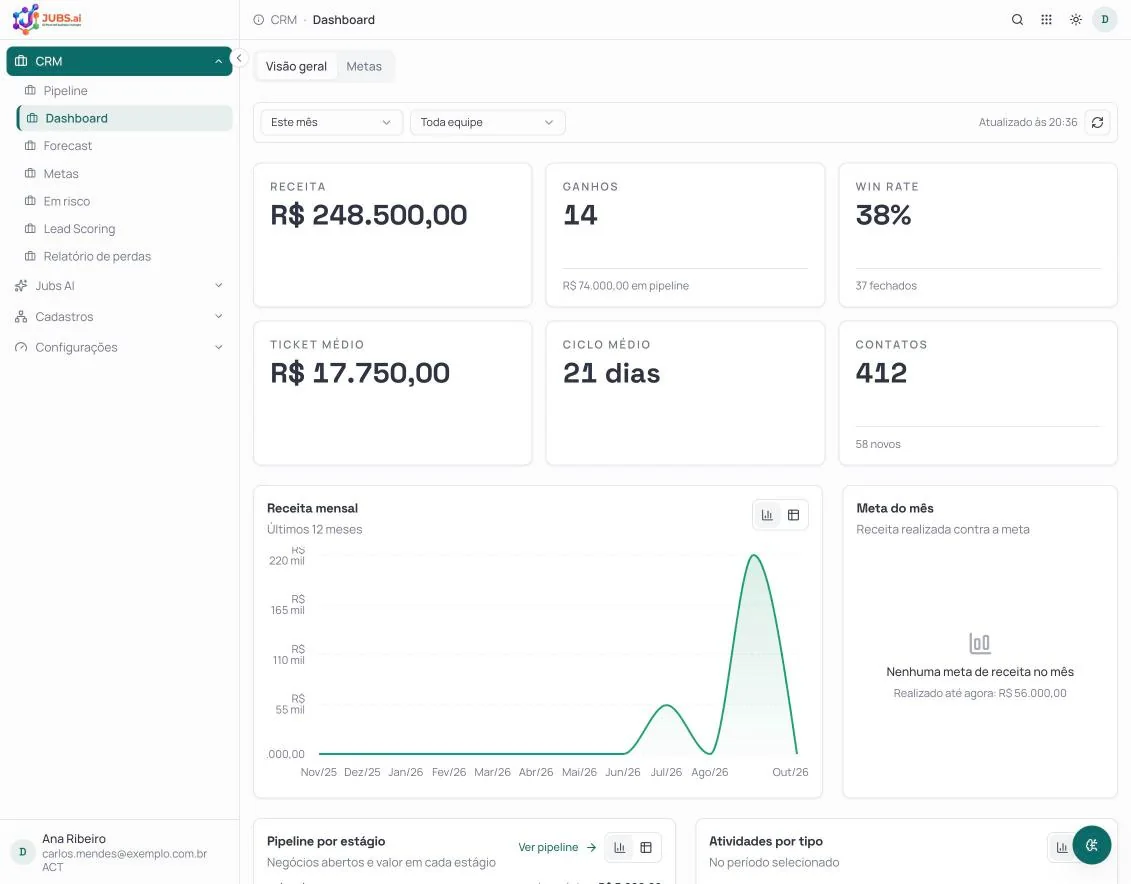This screenshot has height=884, width=1131.
Task: Click the Metas sidebar icon
Action: click(30, 173)
